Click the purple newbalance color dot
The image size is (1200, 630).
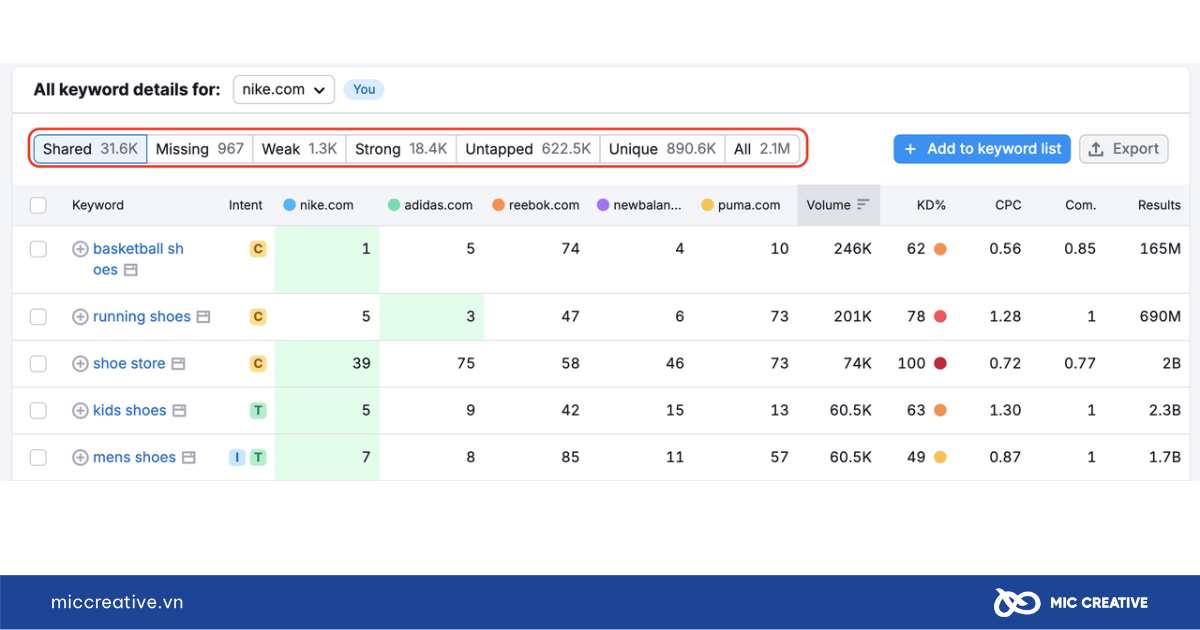(603, 205)
